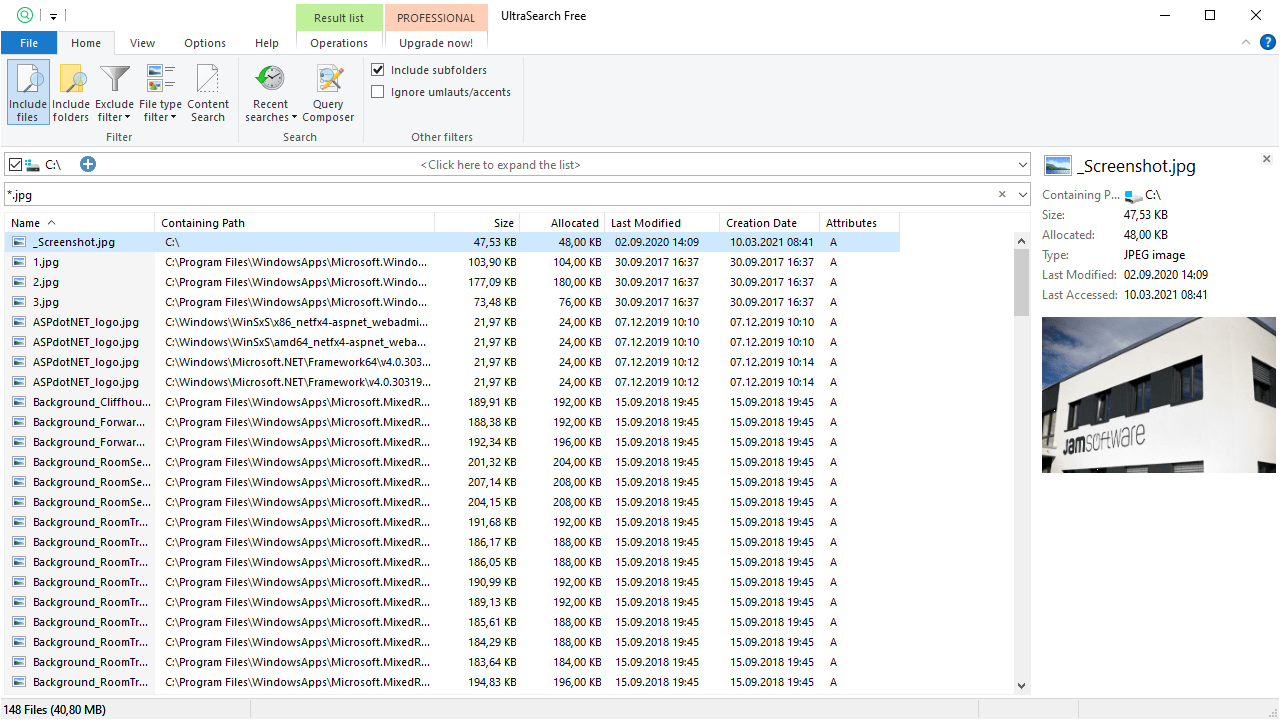
Task: Sort by Containing Path column header
Action: pyautogui.click(x=295, y=223)
